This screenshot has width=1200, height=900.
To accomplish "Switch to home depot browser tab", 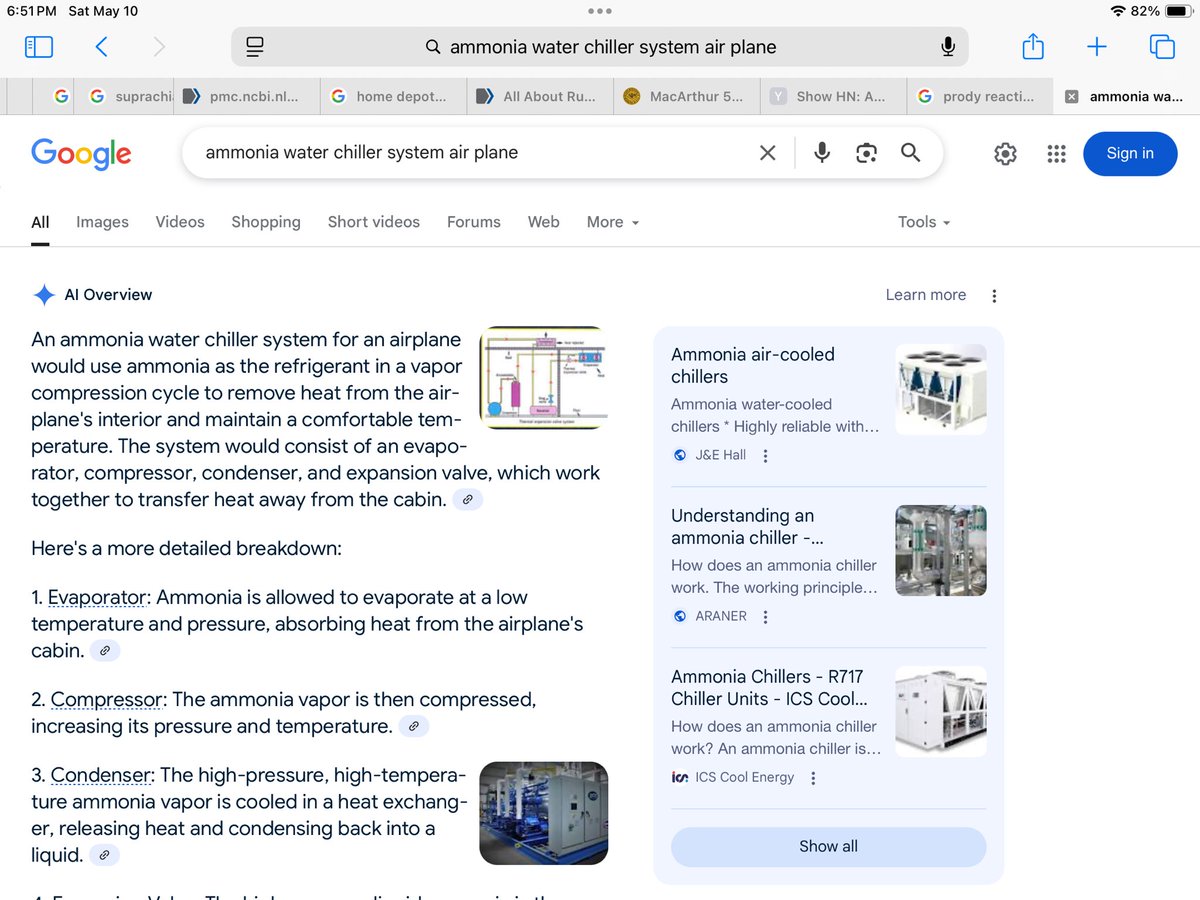I will click(393, 97).
